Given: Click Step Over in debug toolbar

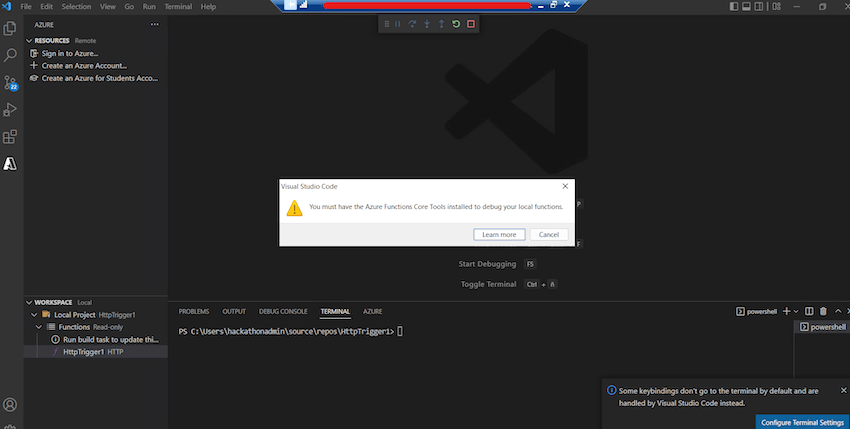Looking at the screenshot, I should coord(412,24).
